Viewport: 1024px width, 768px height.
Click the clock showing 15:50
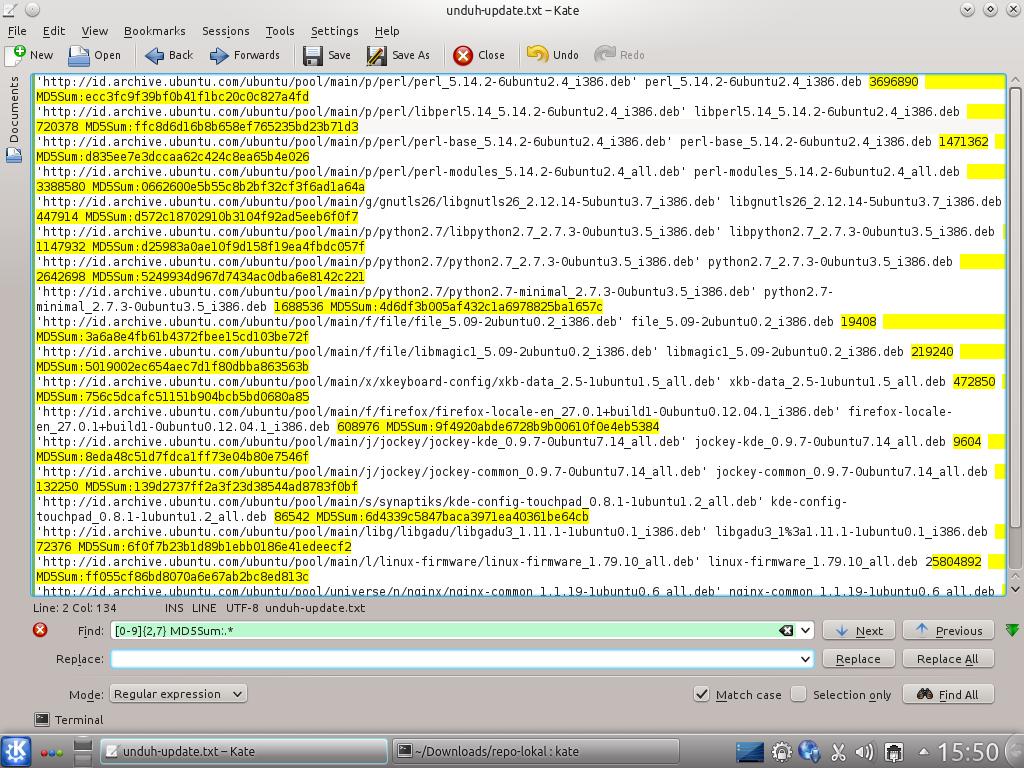tap(968, 752)
